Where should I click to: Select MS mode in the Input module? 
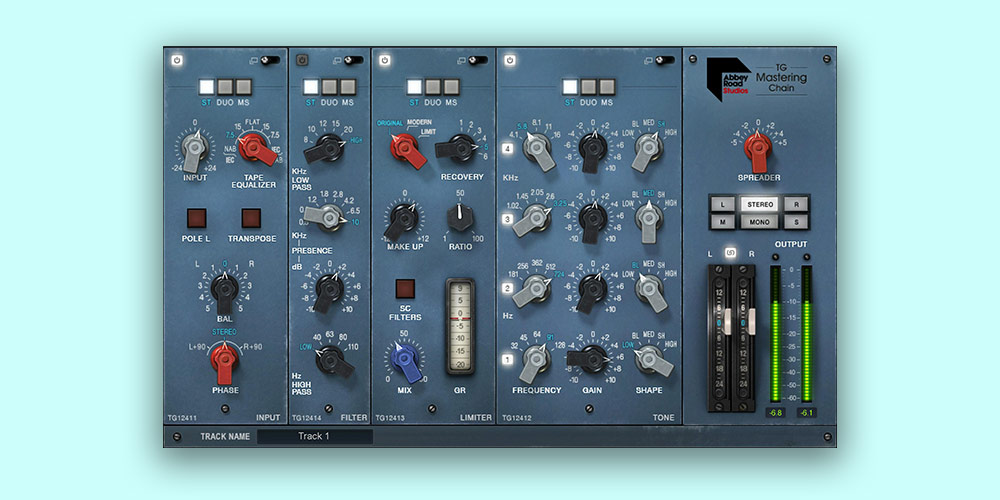point(244,87)
